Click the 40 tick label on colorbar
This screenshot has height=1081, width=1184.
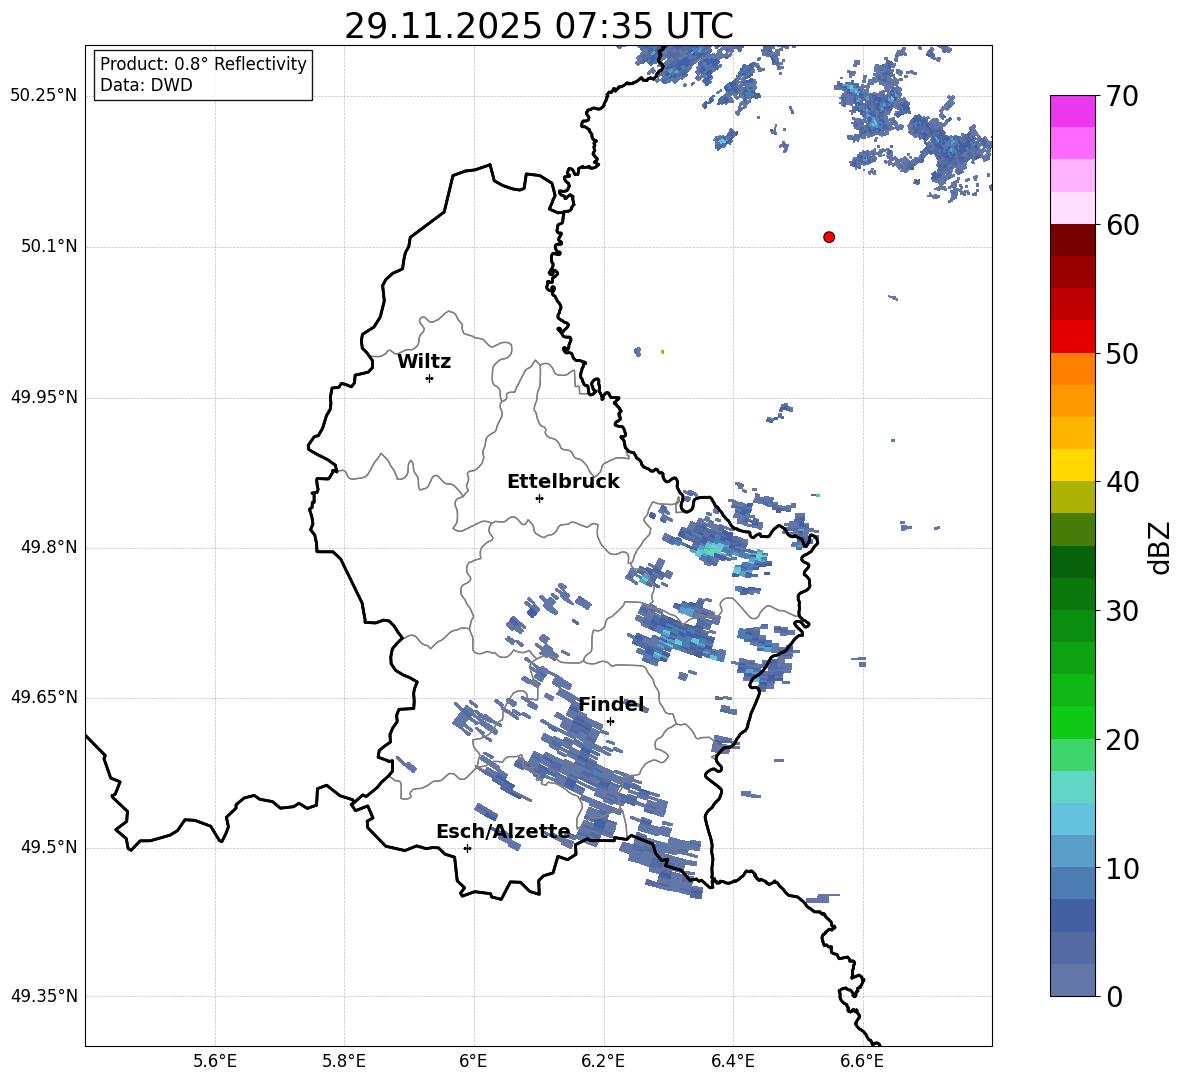[1122, 482]
